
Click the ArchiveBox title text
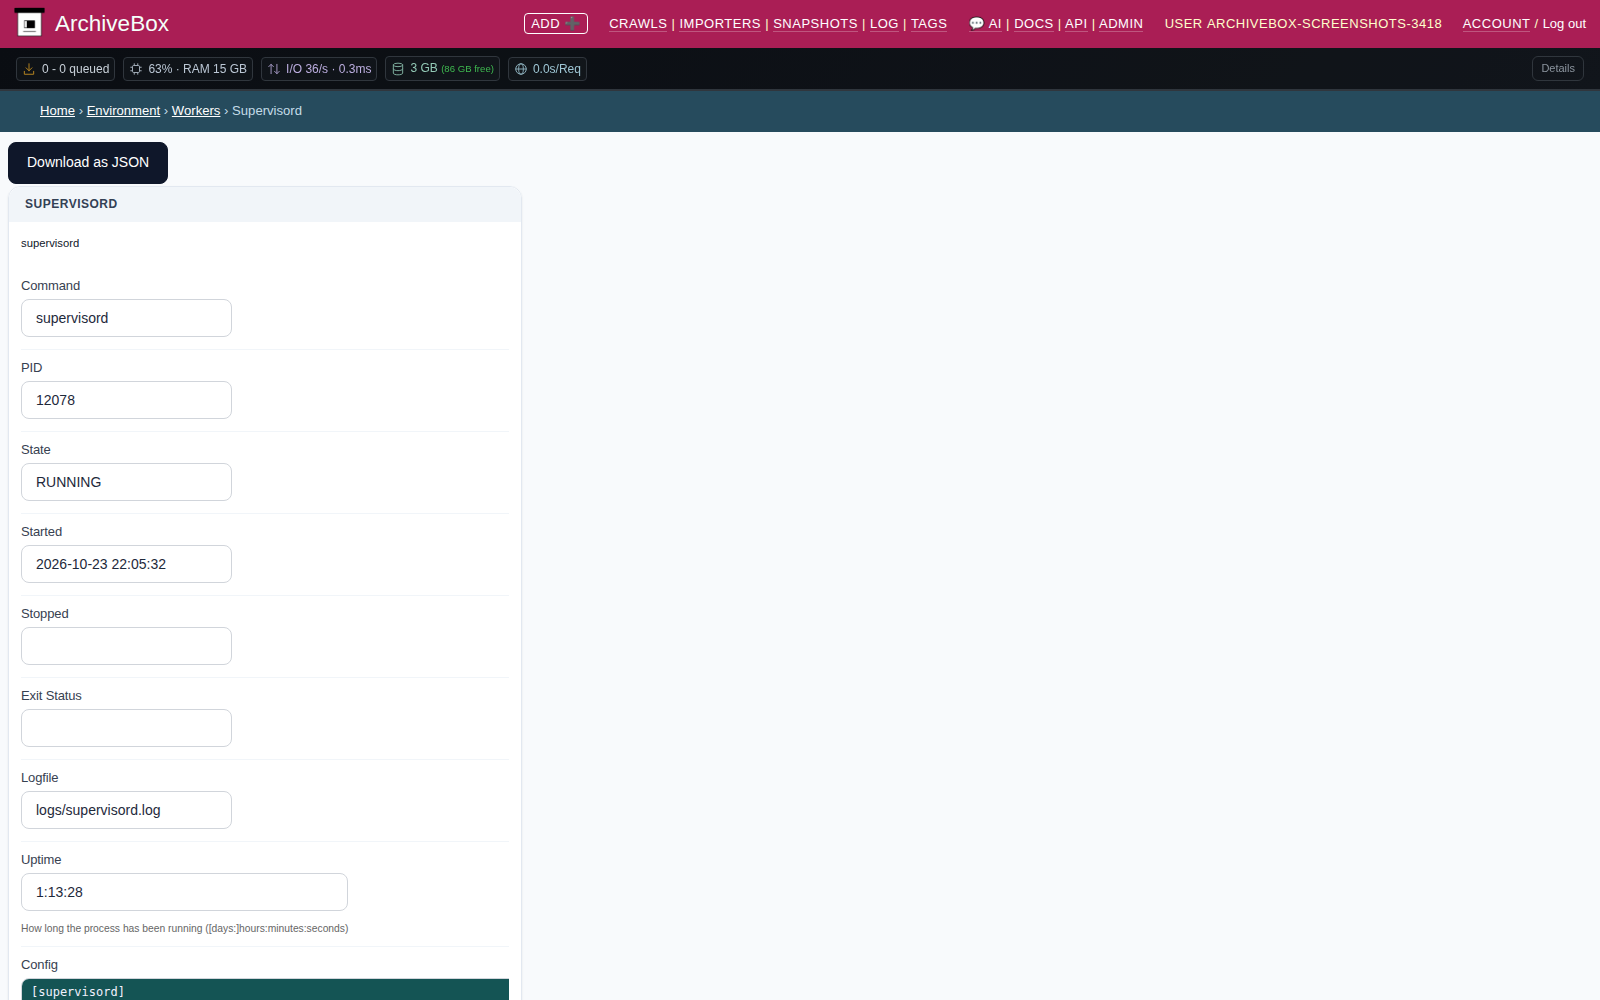coord(112,23)
